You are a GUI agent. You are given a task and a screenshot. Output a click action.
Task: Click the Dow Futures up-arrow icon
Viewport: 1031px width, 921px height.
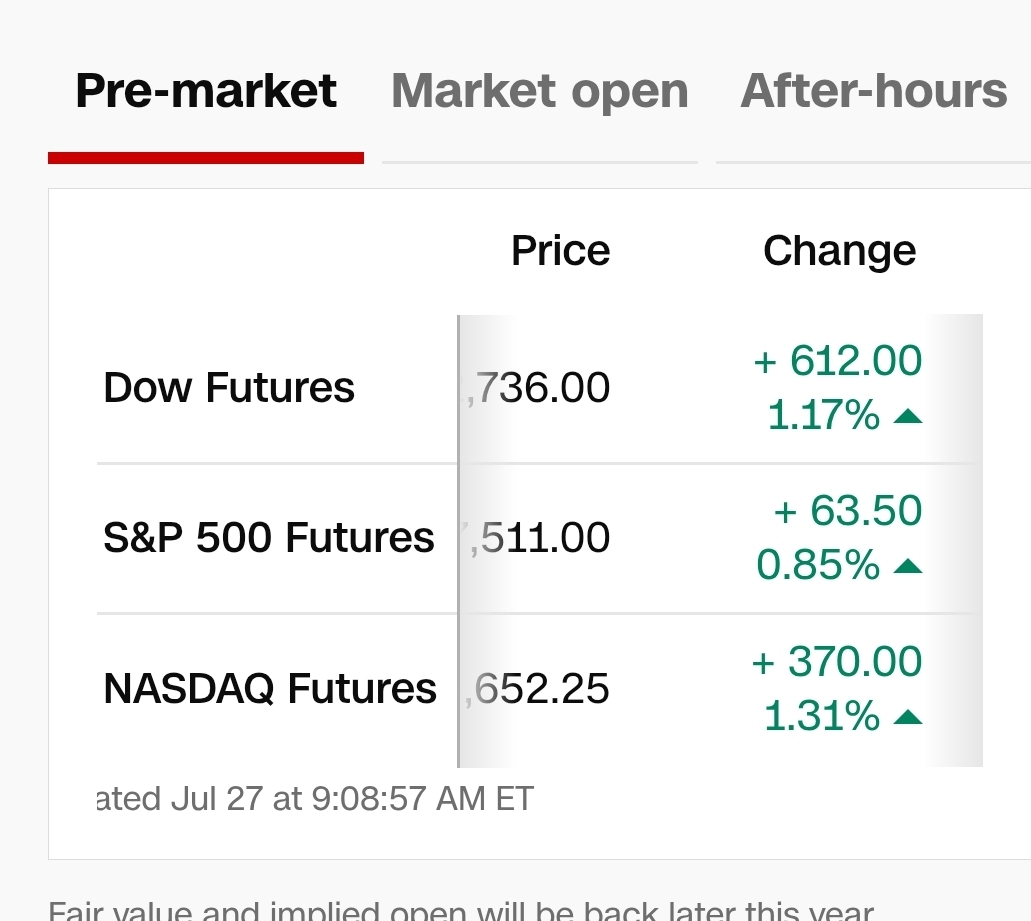point(908,415)
